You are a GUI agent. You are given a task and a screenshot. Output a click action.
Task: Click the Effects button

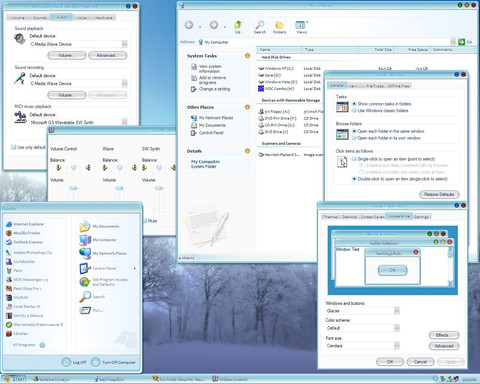point(444,335)
